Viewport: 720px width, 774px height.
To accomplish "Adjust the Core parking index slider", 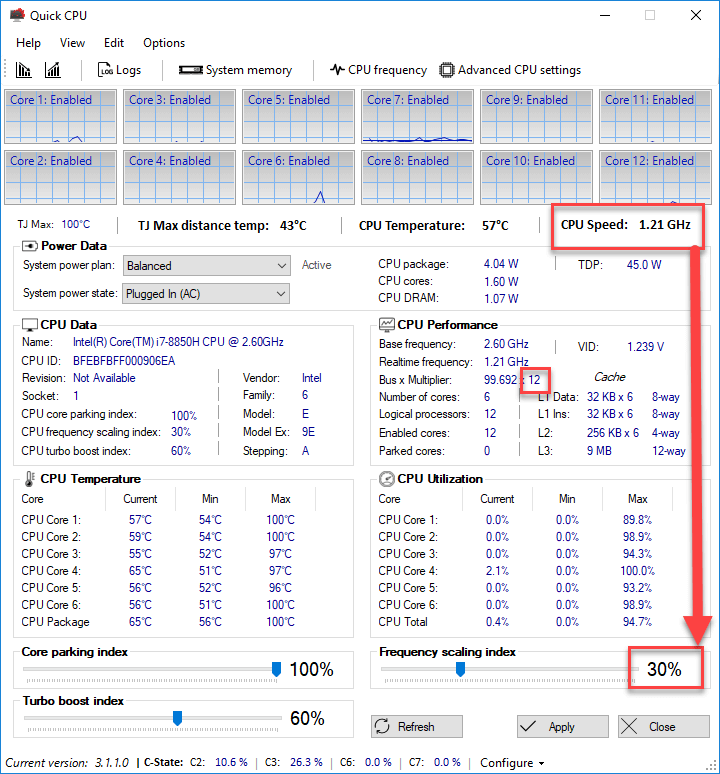I will [276, 669].
